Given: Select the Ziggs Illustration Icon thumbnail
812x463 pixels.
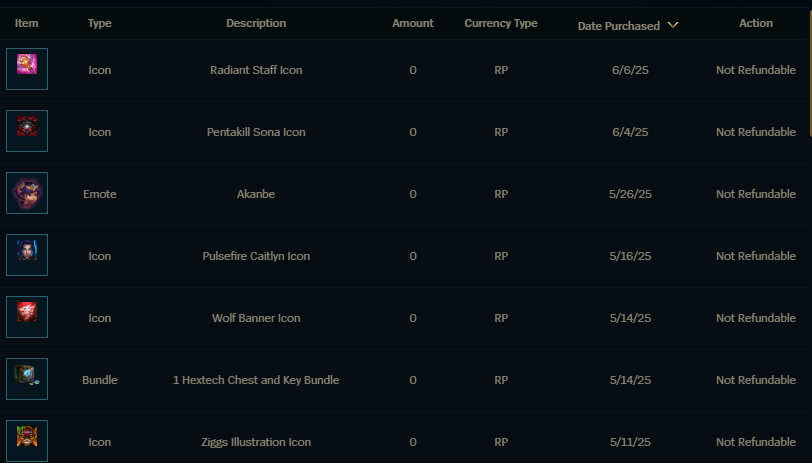Looking at the screenshot, I should [27, 441].
